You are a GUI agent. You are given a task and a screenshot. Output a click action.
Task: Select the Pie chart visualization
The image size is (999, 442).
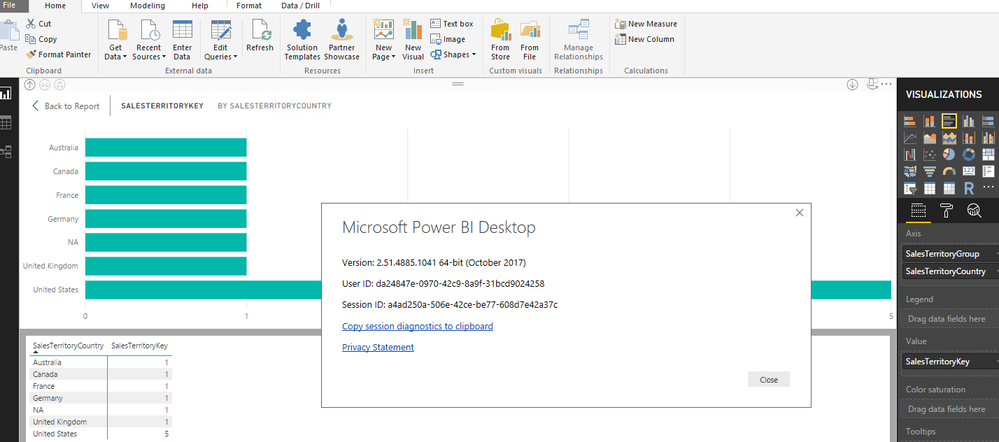949,155
